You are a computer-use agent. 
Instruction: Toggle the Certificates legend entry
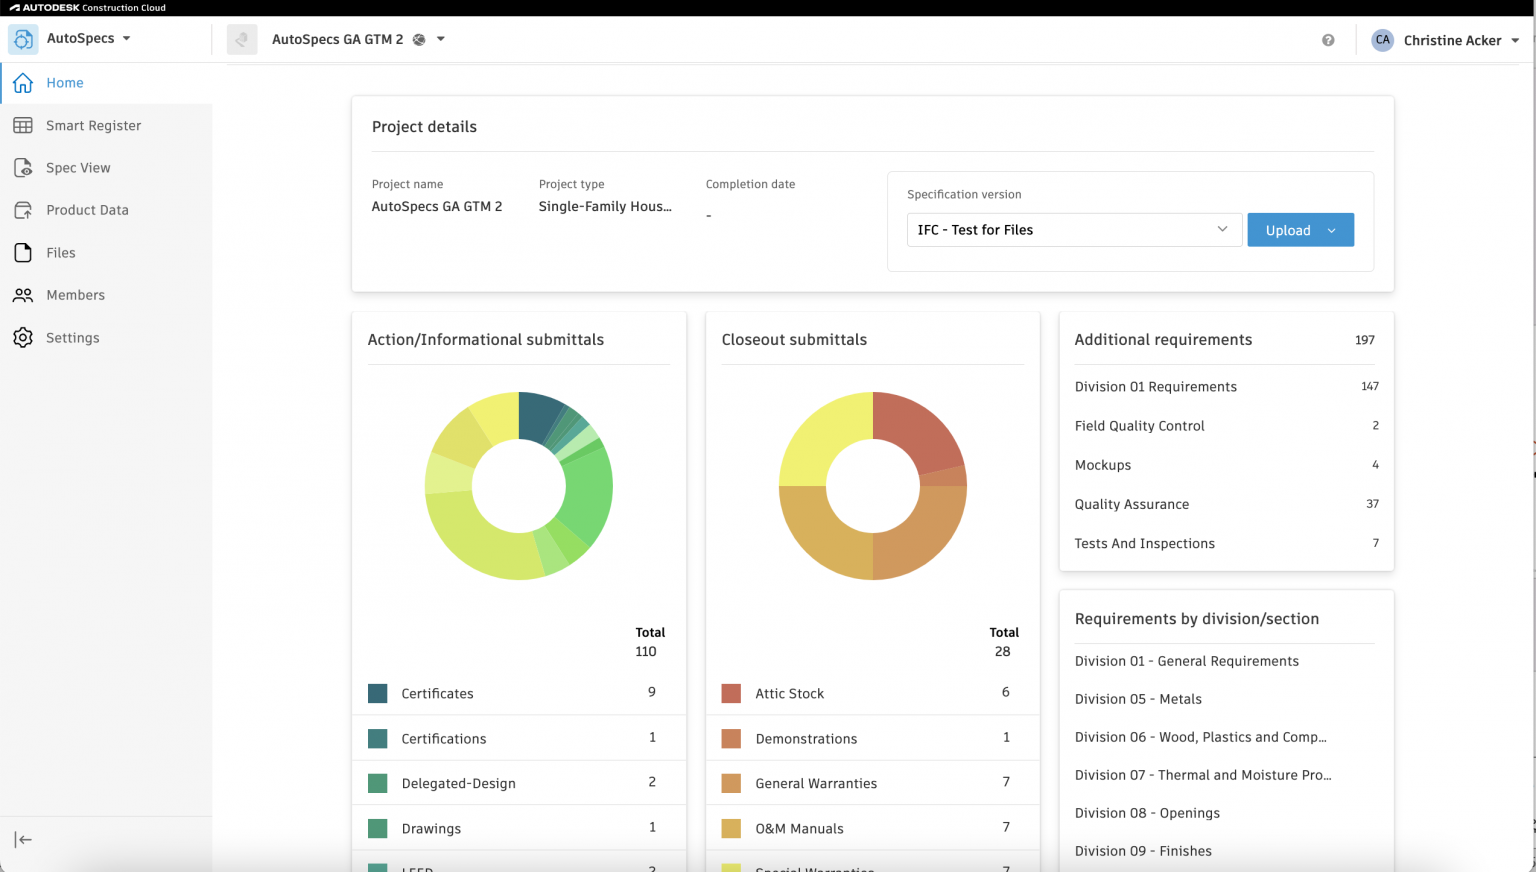pos(435,693)
